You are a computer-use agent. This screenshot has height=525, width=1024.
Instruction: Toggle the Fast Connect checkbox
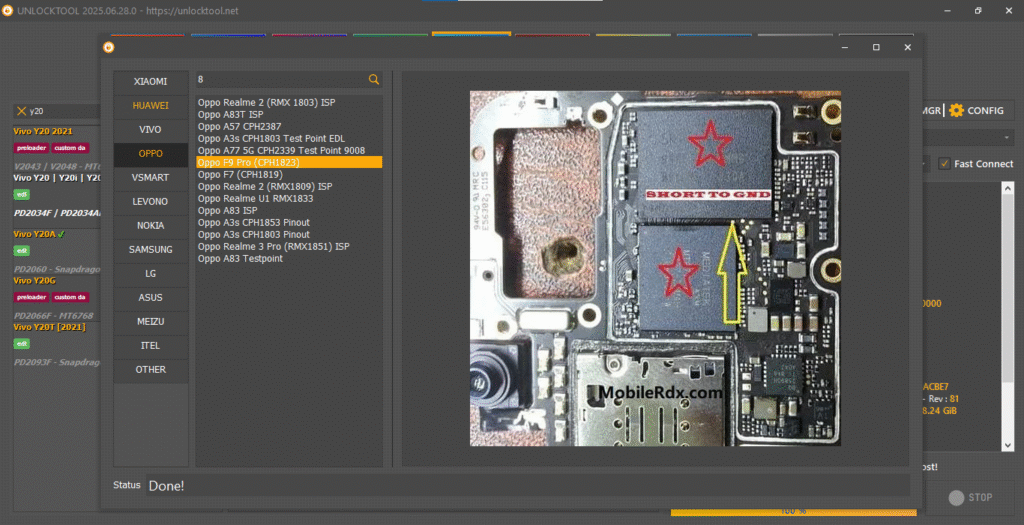coord(944,164)
